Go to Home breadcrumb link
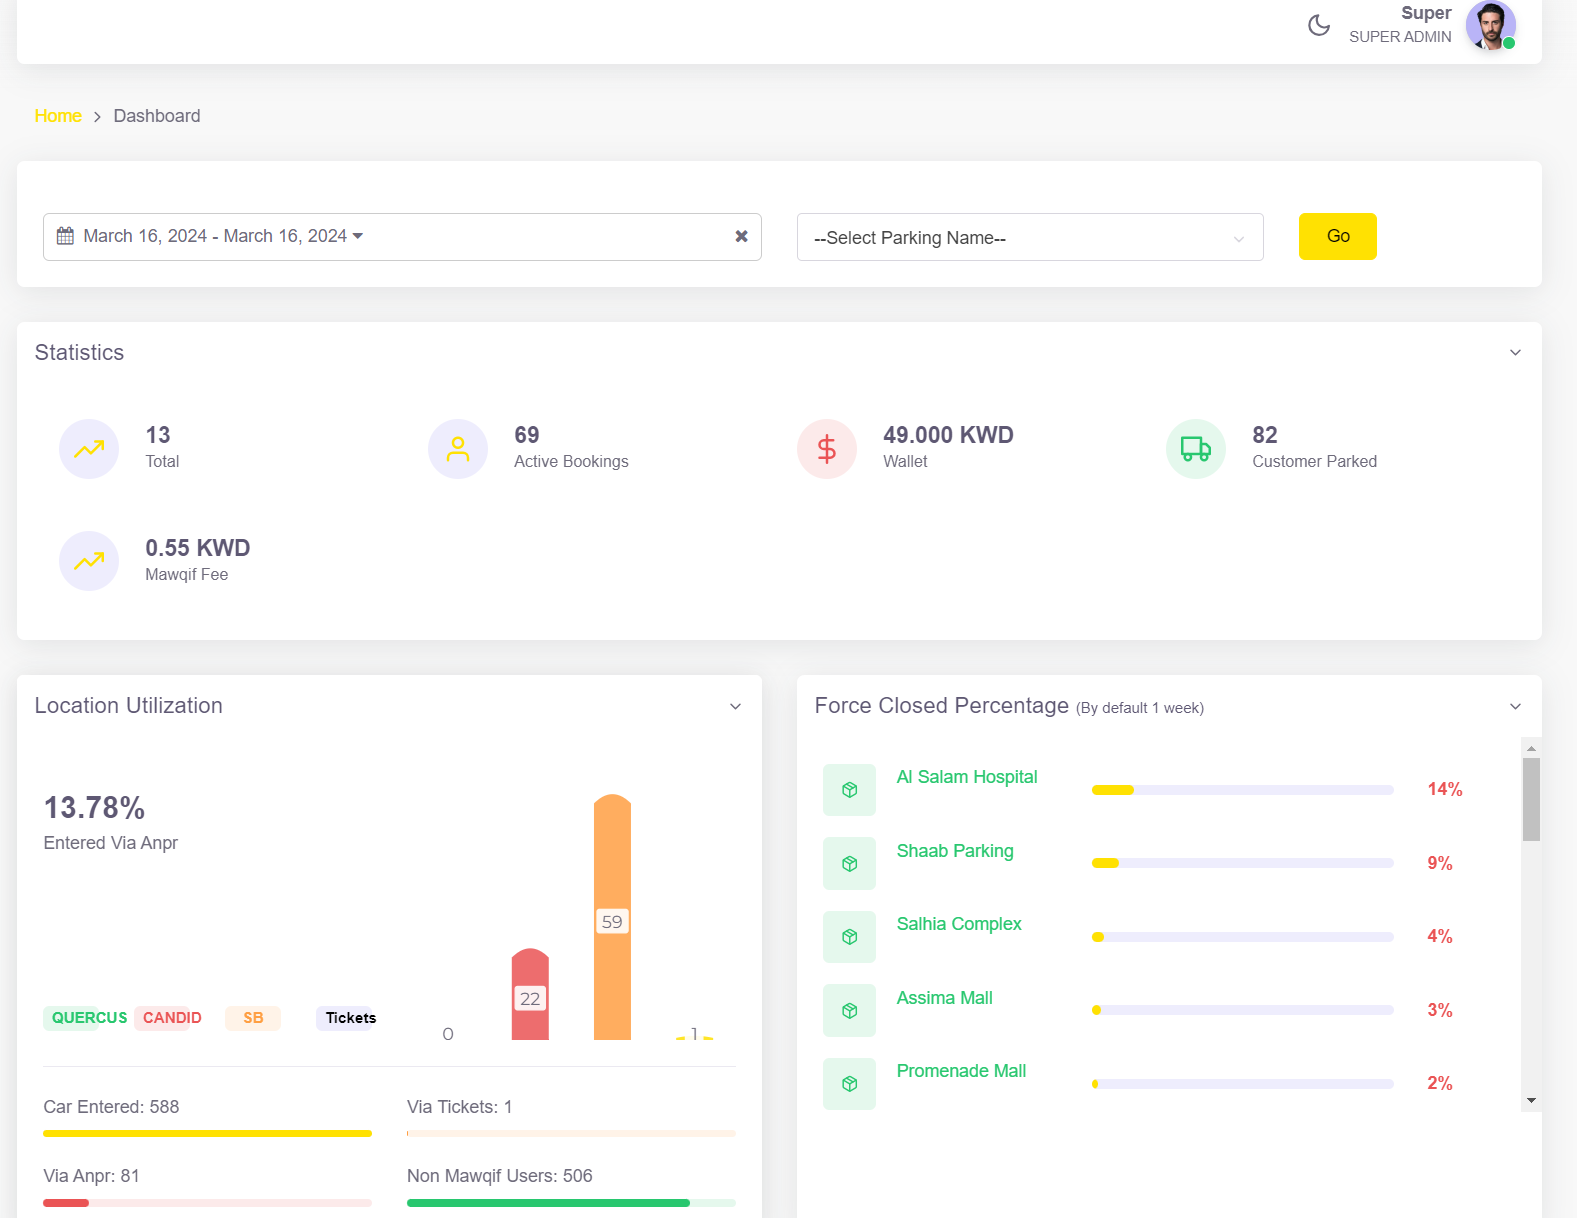The image size is (1577, 1218). (58, 116)
